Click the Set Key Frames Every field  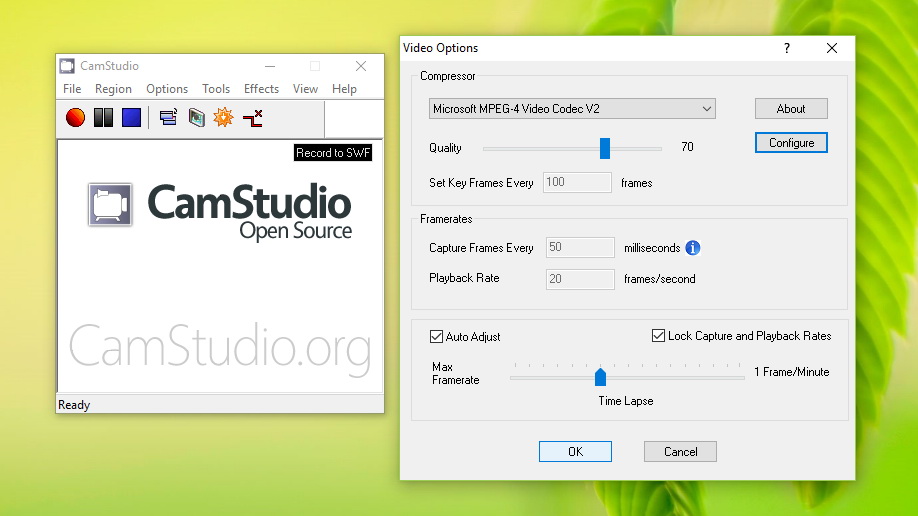[x=577, y=183]
